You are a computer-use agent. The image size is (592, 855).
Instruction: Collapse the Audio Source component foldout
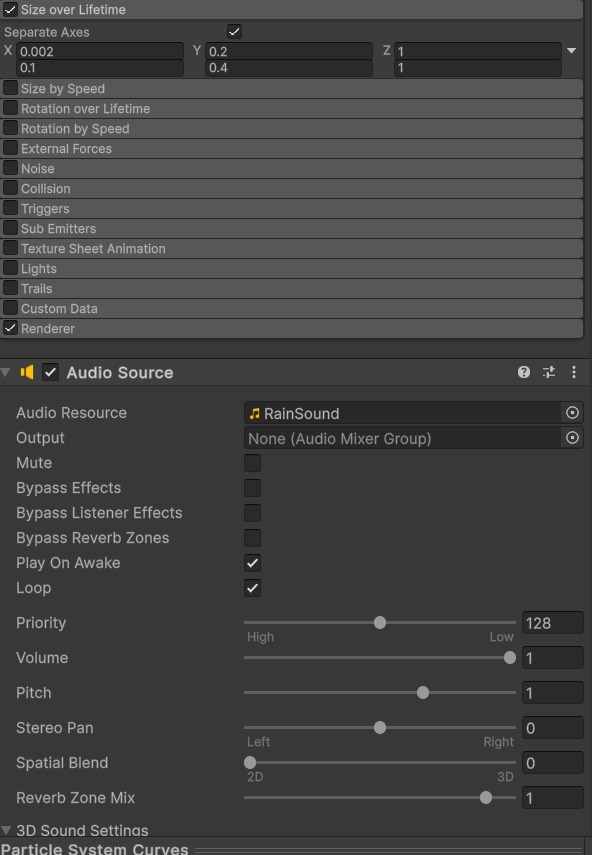[6, 372]
